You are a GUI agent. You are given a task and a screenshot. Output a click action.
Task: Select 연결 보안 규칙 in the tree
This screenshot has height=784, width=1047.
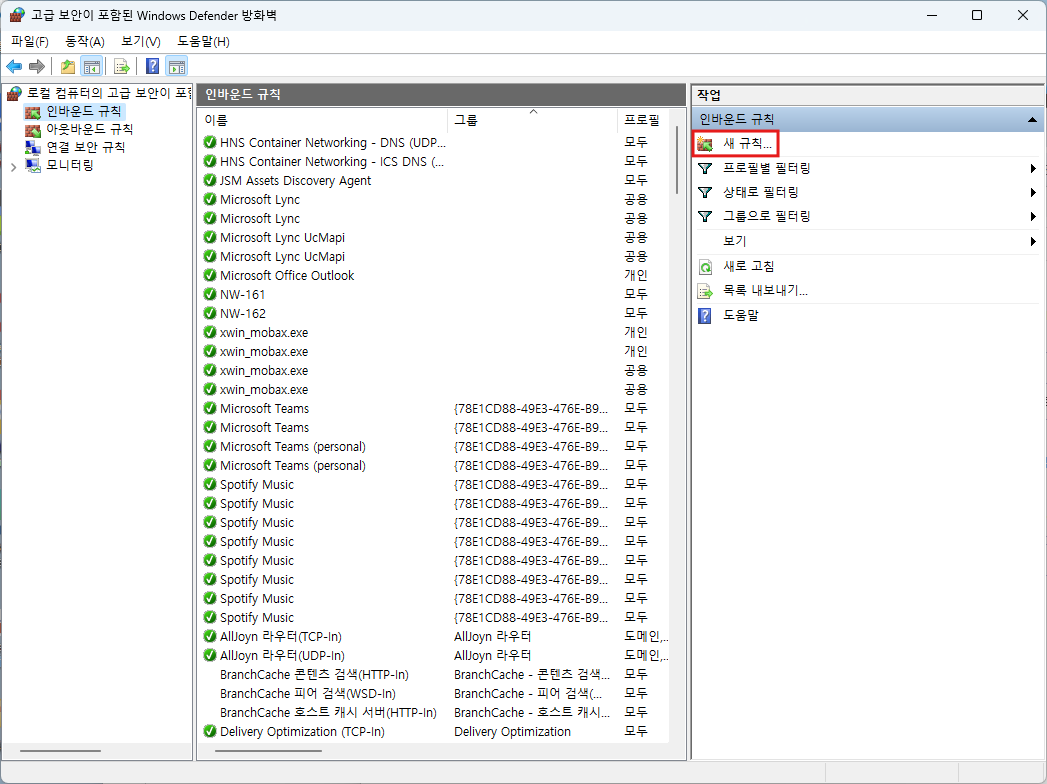85,147
